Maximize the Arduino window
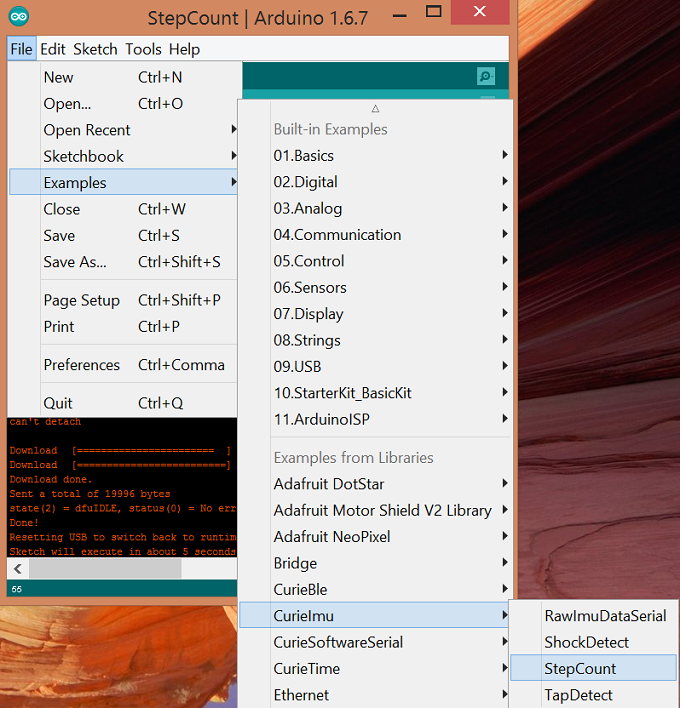 tap(433, 12)
